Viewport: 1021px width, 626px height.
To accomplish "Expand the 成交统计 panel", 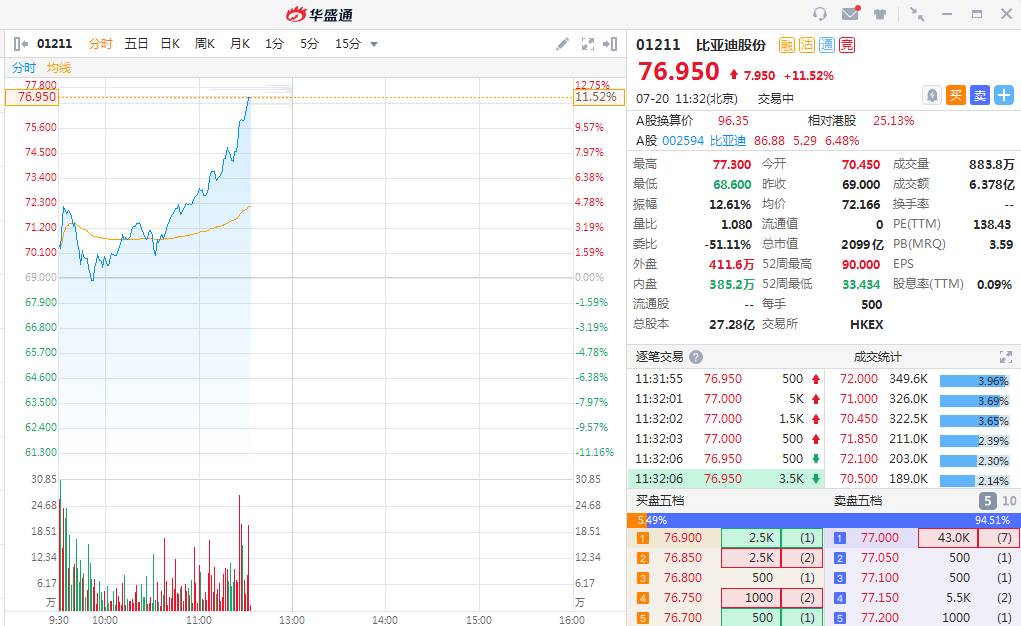I will (1005, 357).
